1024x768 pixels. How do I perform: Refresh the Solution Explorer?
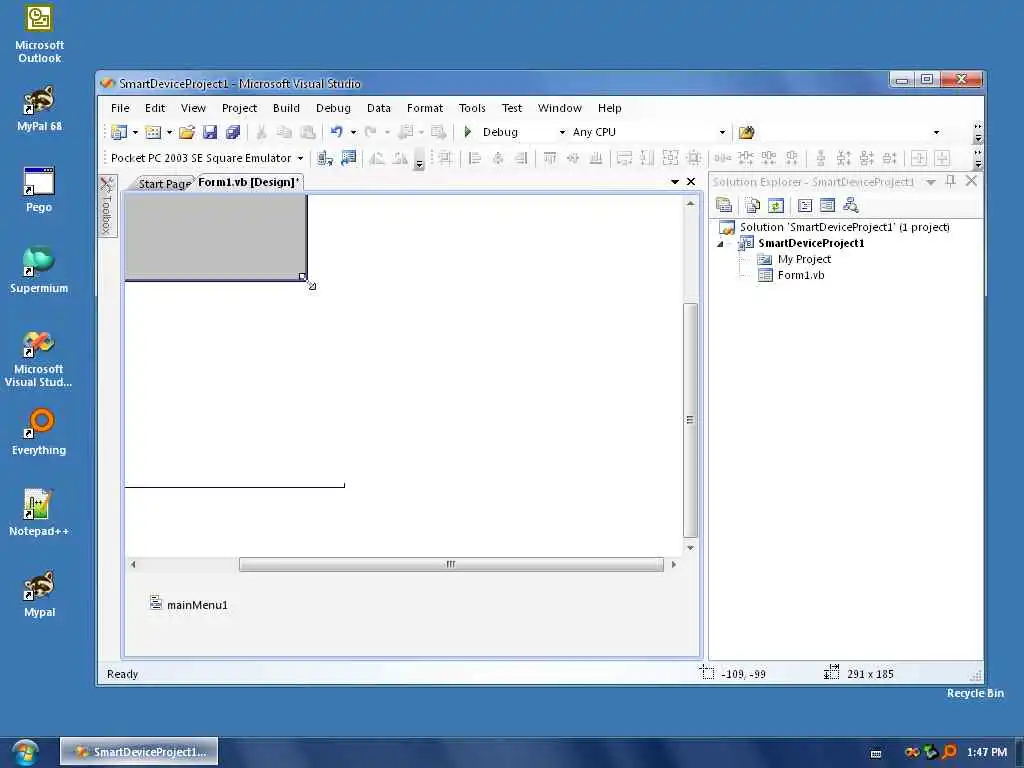coord(776,206)
